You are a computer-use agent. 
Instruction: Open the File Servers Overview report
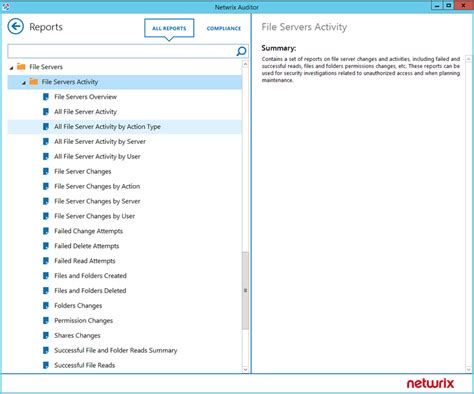coord(85,97)
